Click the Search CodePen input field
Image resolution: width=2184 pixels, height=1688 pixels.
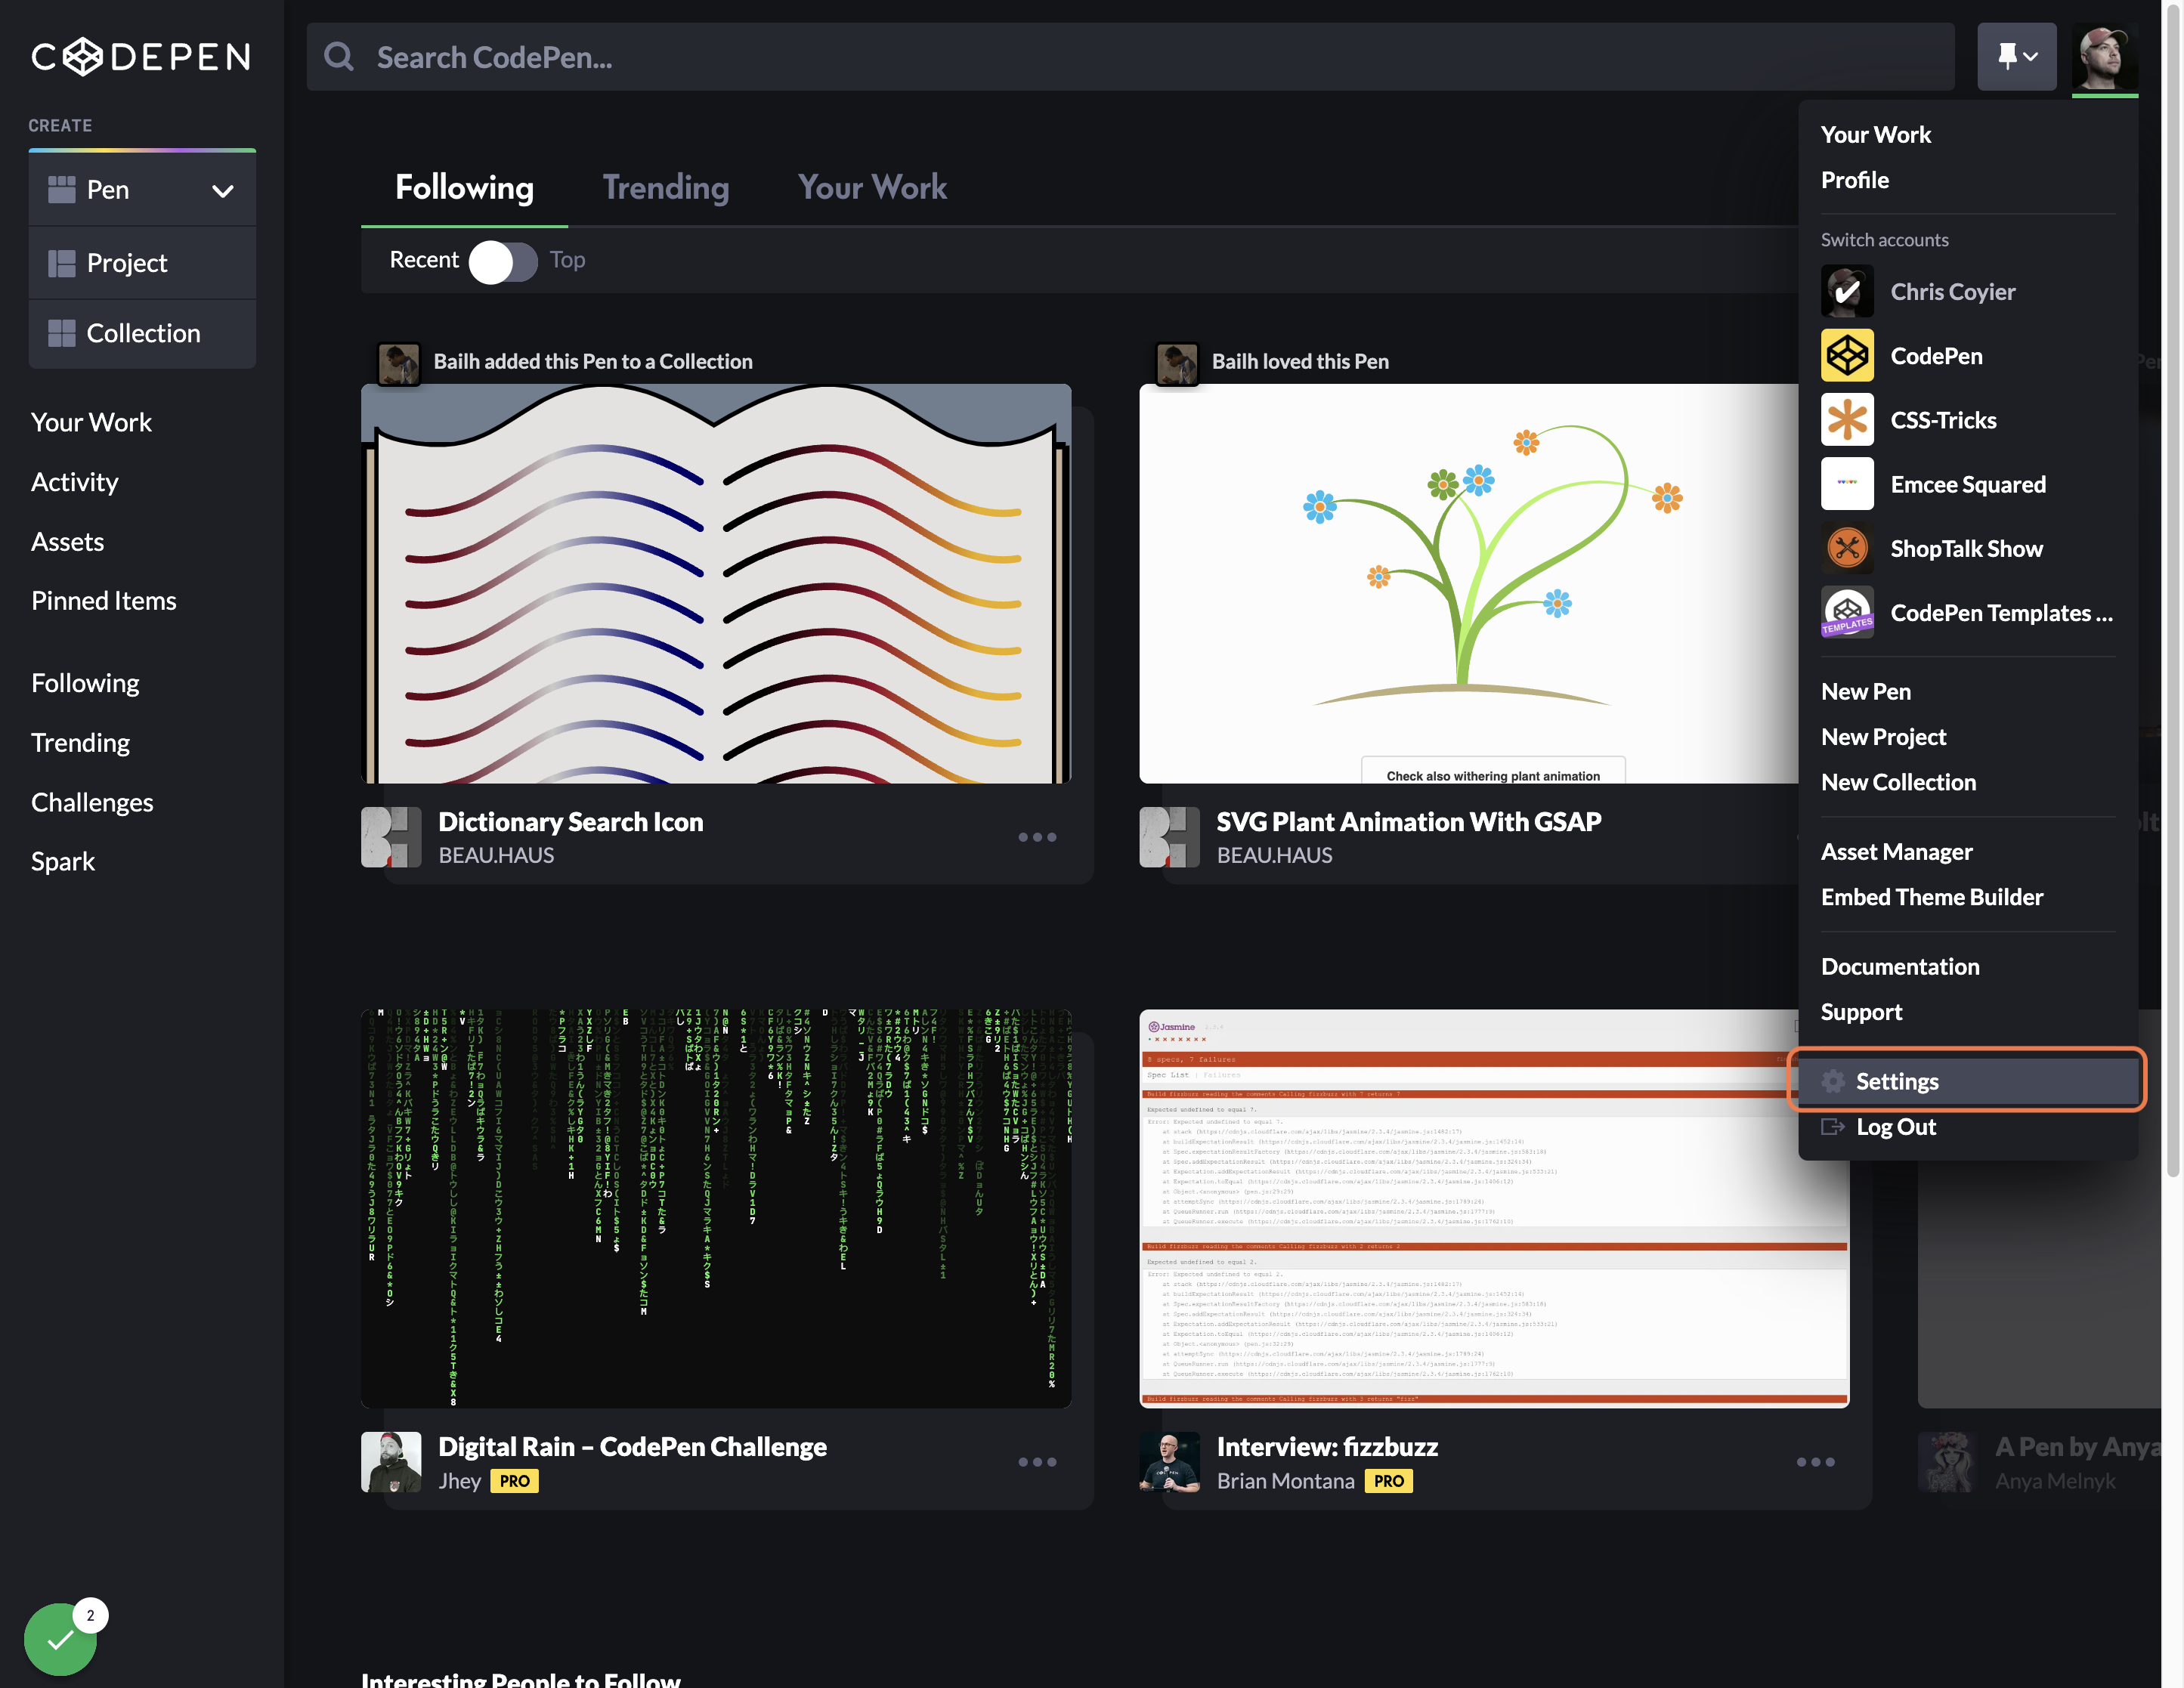click(1130, 57)
